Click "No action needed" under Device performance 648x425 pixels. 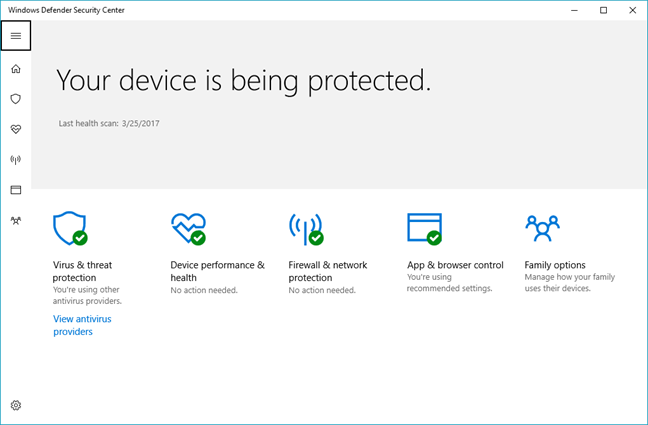204,290
